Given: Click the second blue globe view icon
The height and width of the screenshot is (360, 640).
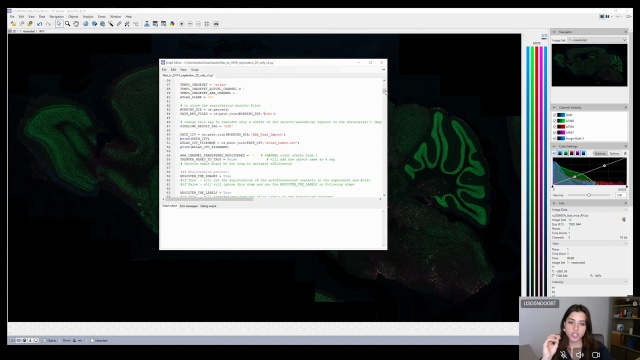Looking at the screenshot, I should pyautogui.click(x=94, y=24).
